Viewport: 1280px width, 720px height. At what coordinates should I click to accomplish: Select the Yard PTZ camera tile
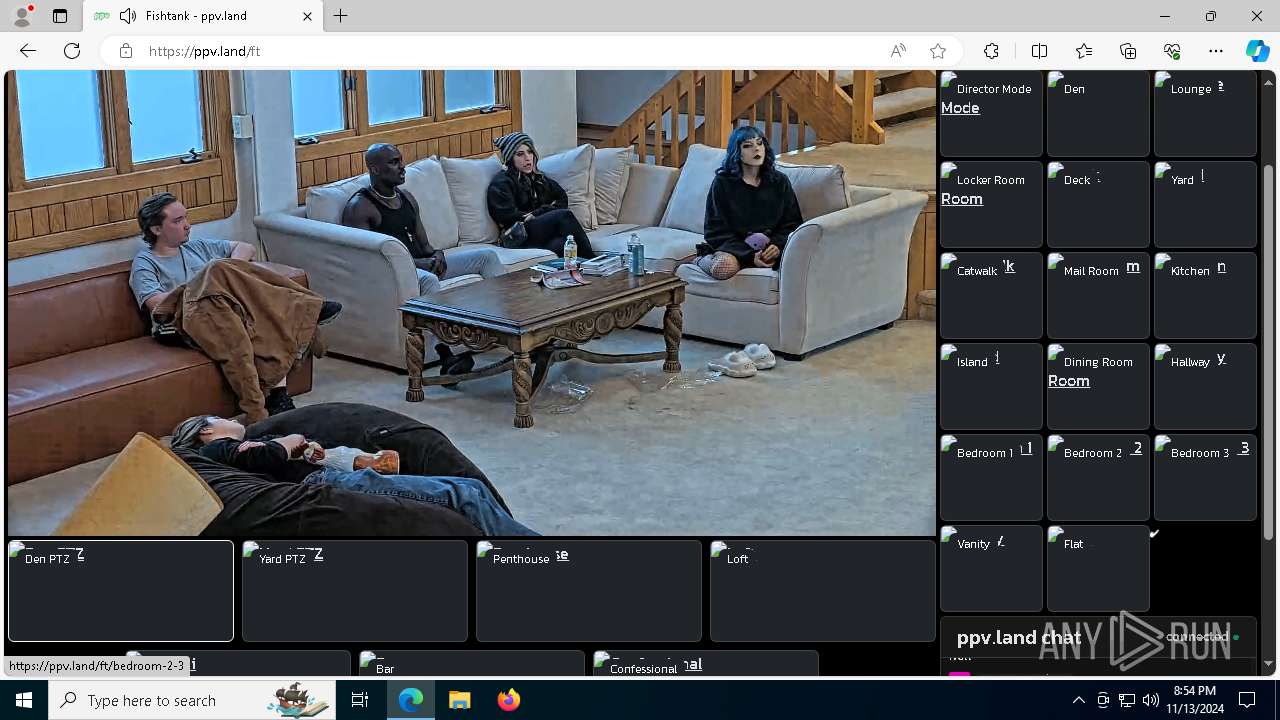tap(355, 591)
